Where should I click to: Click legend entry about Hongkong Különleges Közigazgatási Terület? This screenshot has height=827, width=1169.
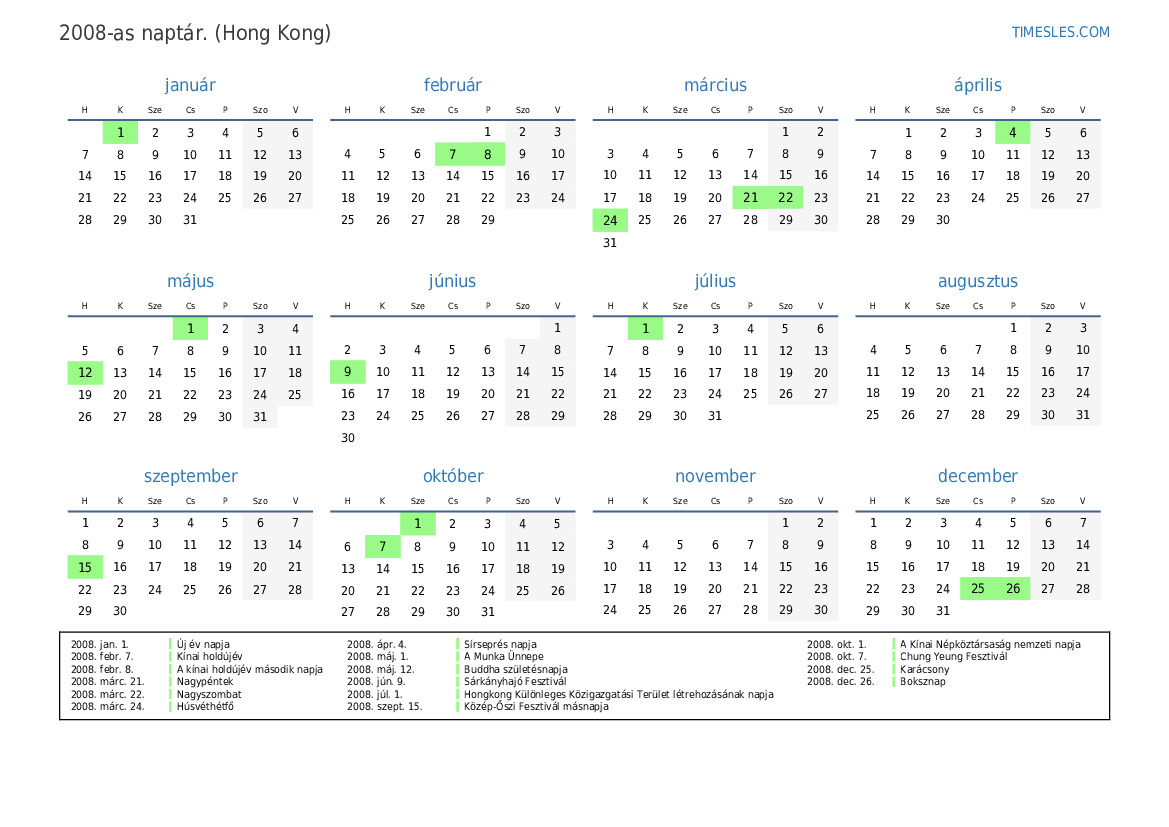point(619,694)
